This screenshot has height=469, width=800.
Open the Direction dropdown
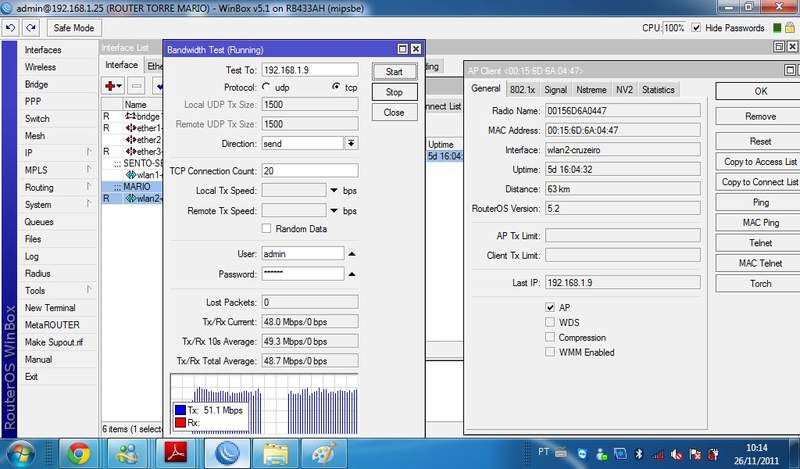pos(351,144)
